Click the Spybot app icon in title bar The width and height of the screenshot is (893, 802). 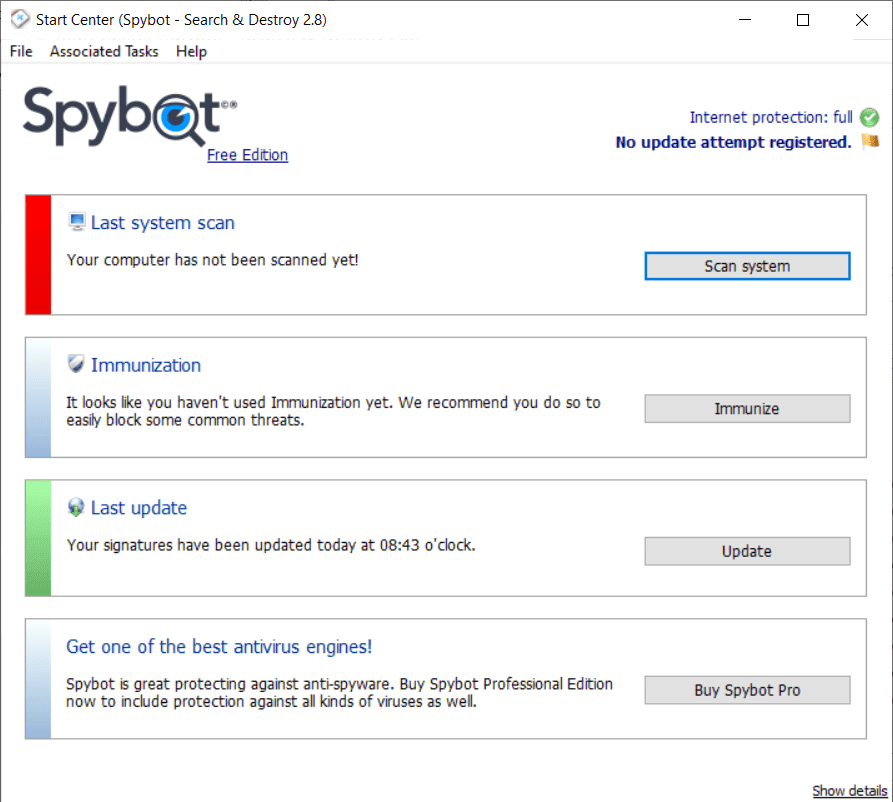click(x=20, y=19)
